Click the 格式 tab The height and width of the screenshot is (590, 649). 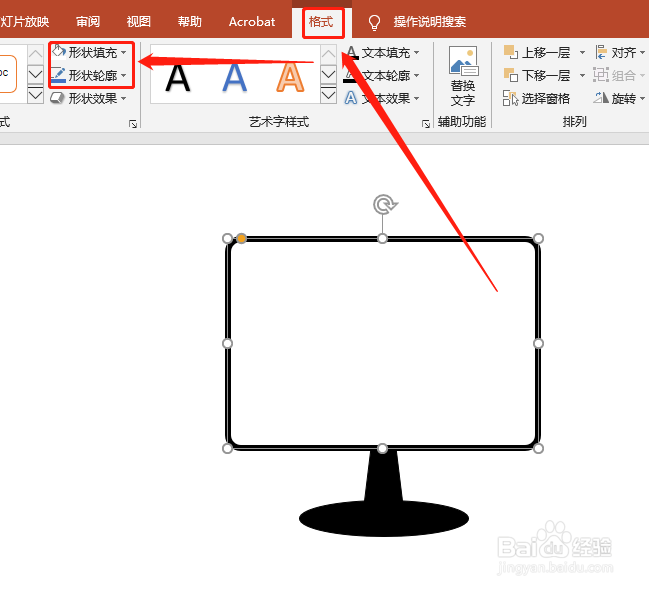(321, 22)
